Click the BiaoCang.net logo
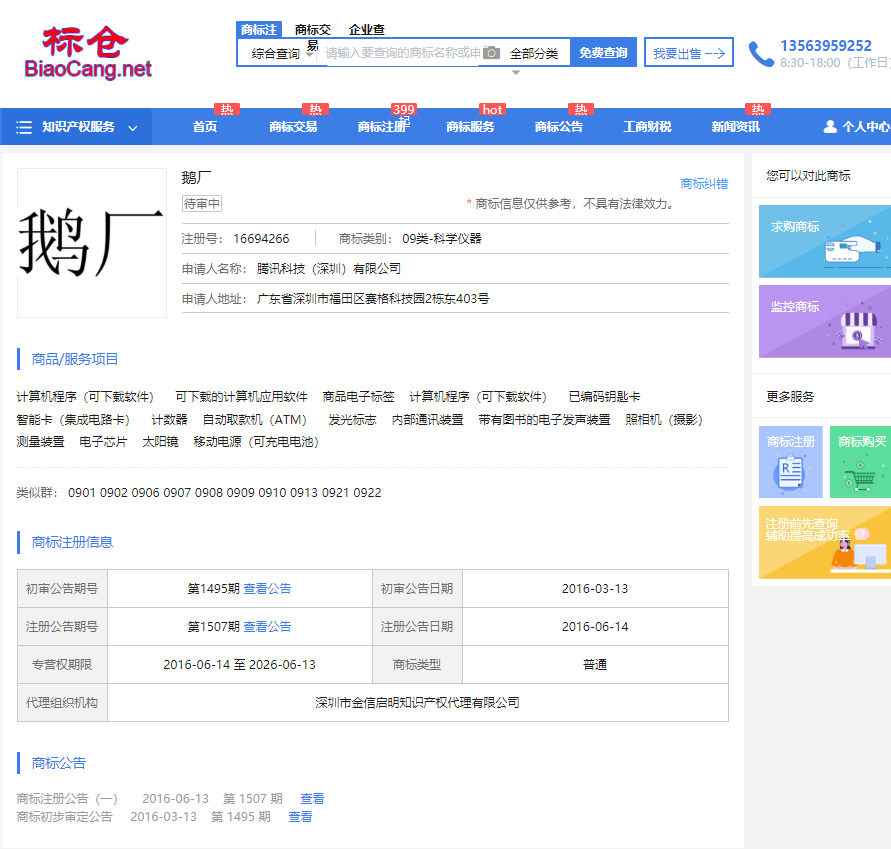The height and width of the screenshot is (849, 891). coord(88,52)
